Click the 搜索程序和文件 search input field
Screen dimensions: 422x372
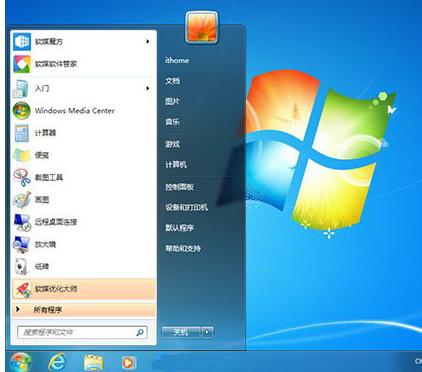pos(82,332)
